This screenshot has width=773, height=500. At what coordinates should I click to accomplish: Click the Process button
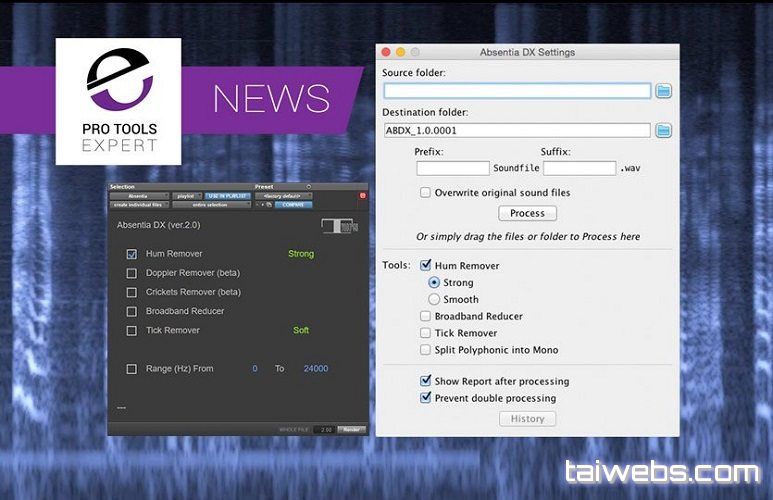point(527,213)
